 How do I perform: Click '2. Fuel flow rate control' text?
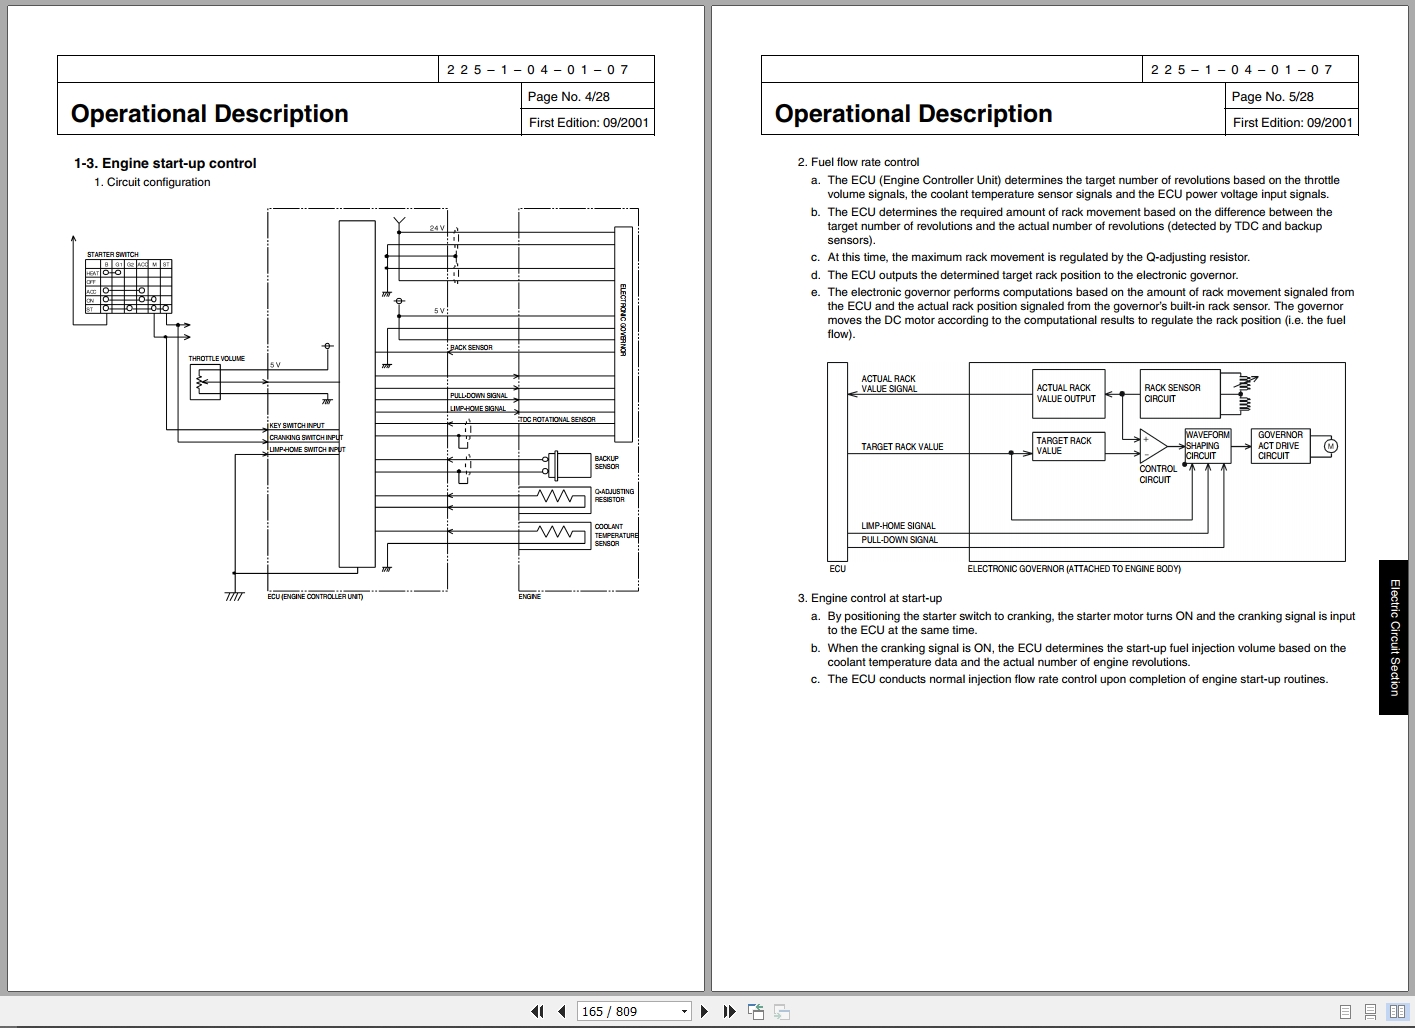[858, 162]
